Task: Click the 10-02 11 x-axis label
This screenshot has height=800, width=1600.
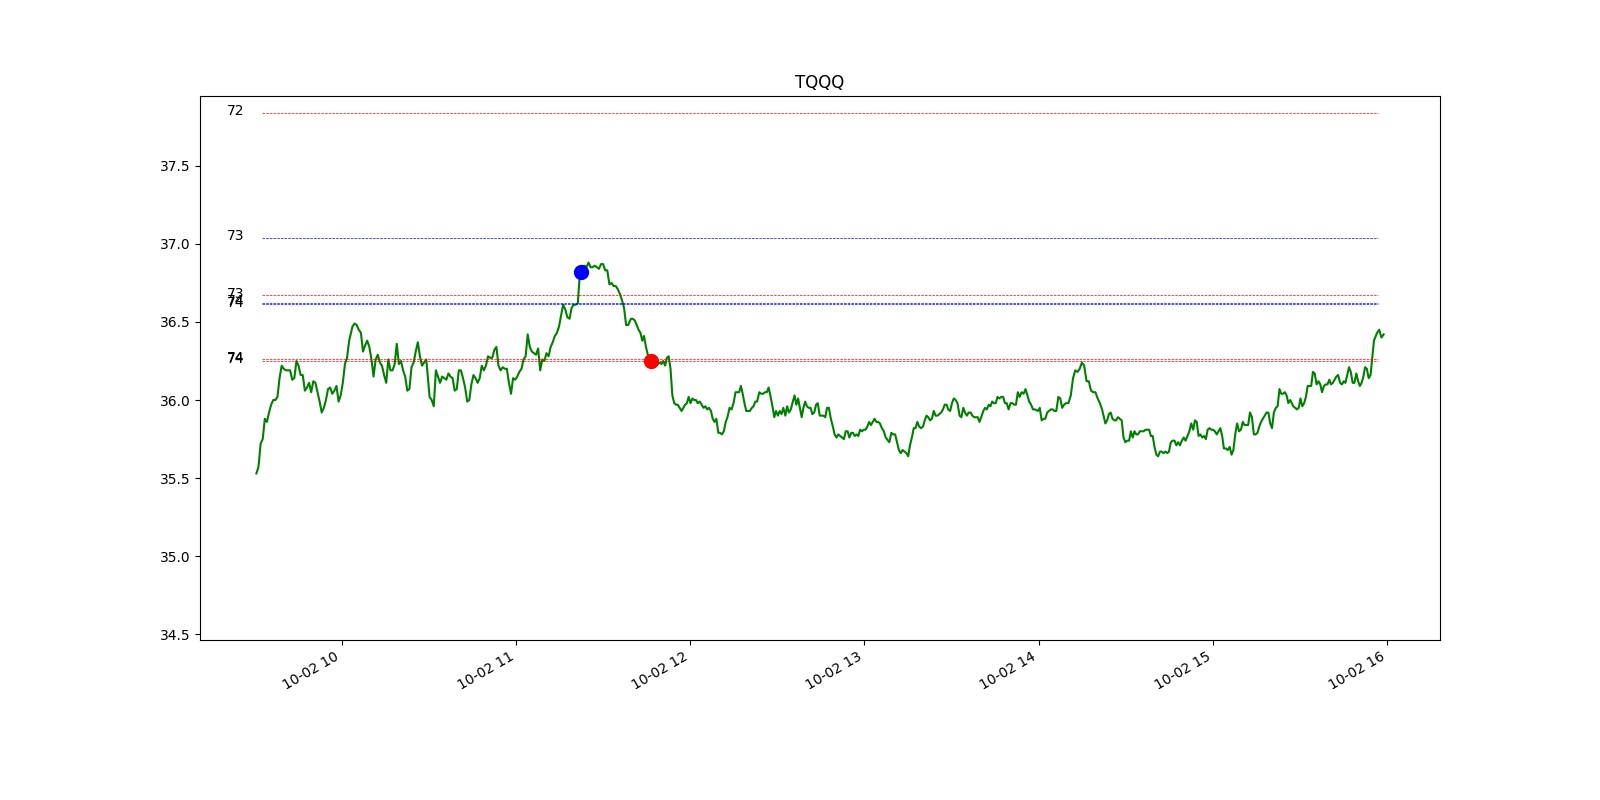Action: coord(485,670)
